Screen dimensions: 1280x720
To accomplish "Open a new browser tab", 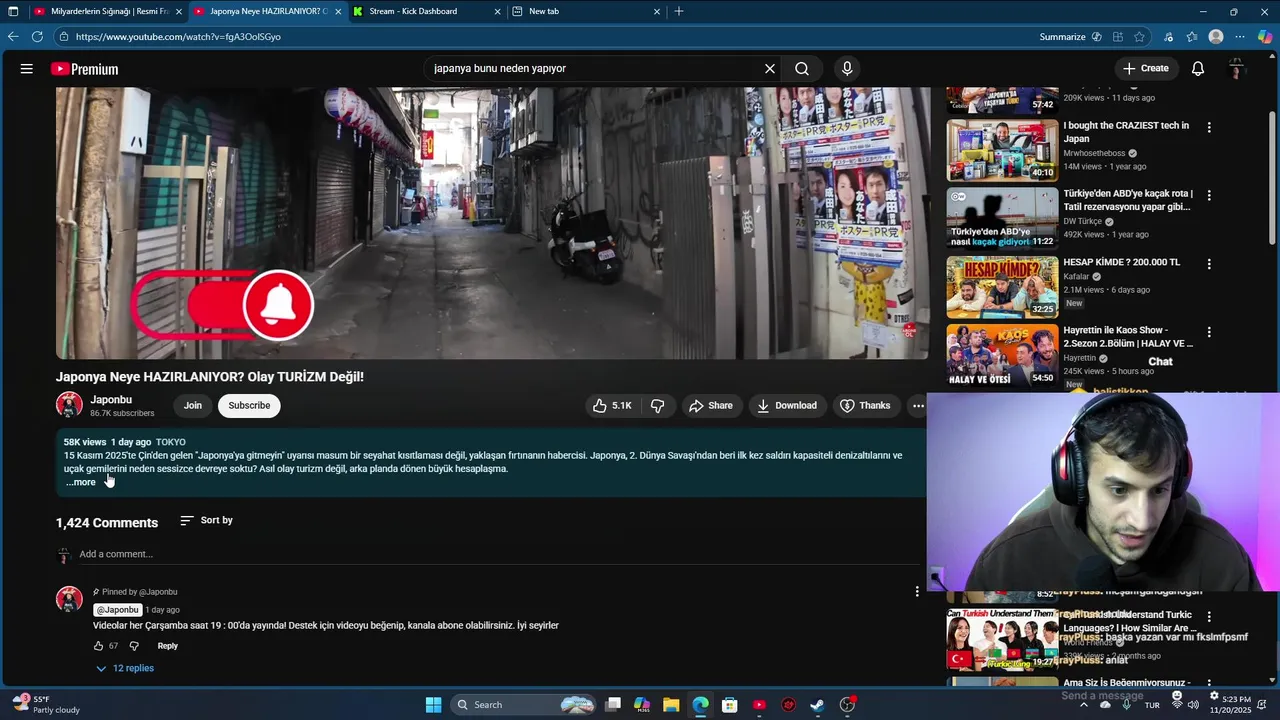I will 679,11.
